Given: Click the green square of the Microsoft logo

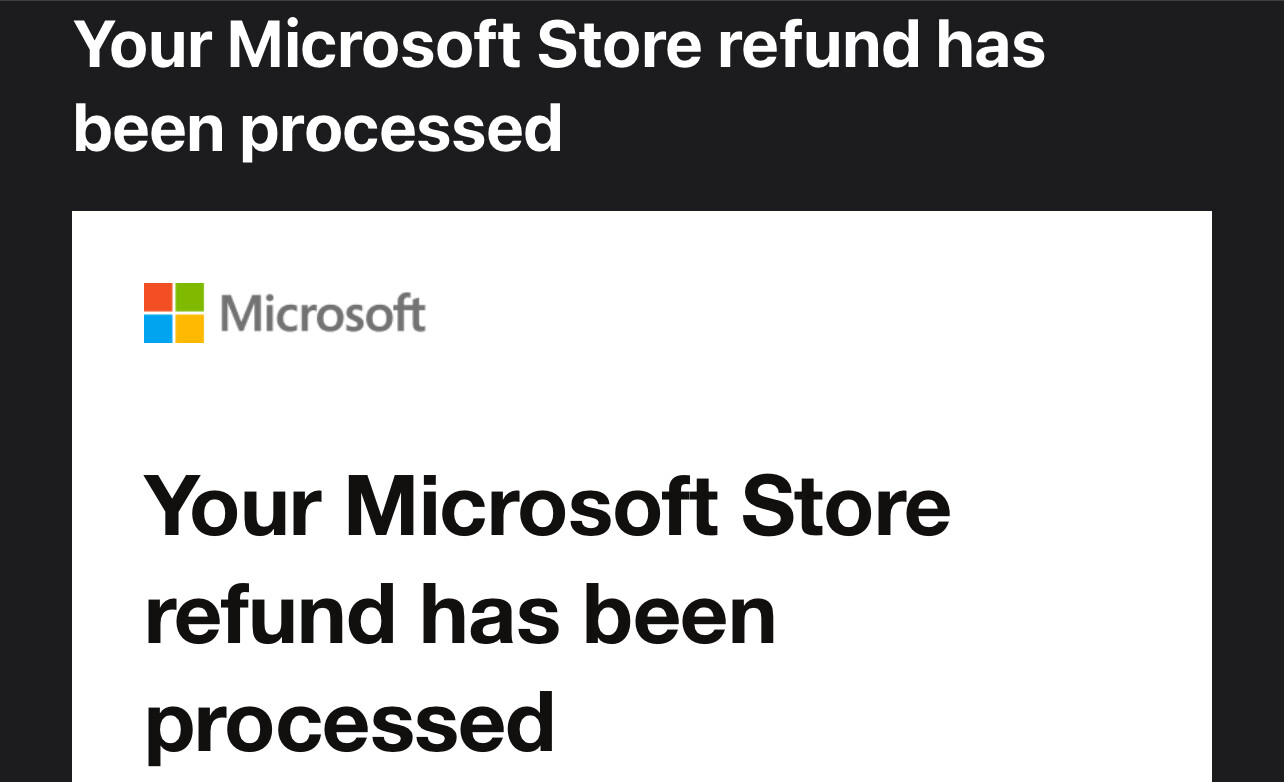Looking at the screenshot, I should click(x=190, y=297).
